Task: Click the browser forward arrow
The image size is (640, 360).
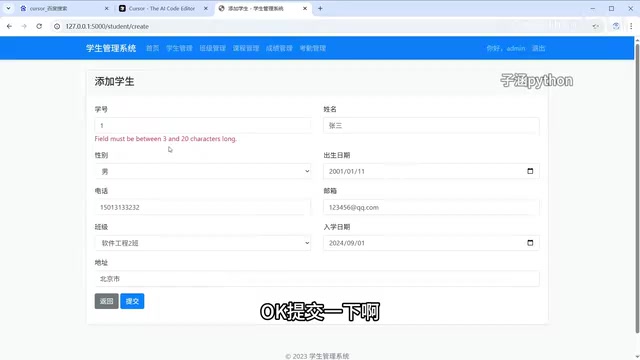Action: pyautogui.click(x=24, y=26)
